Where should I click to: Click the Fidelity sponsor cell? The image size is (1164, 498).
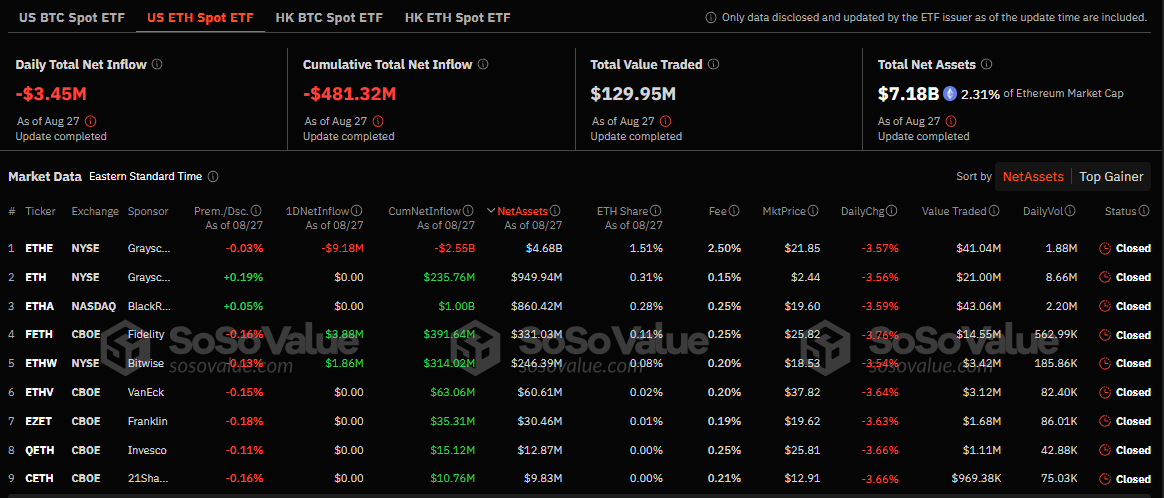[x=146, y=335]
